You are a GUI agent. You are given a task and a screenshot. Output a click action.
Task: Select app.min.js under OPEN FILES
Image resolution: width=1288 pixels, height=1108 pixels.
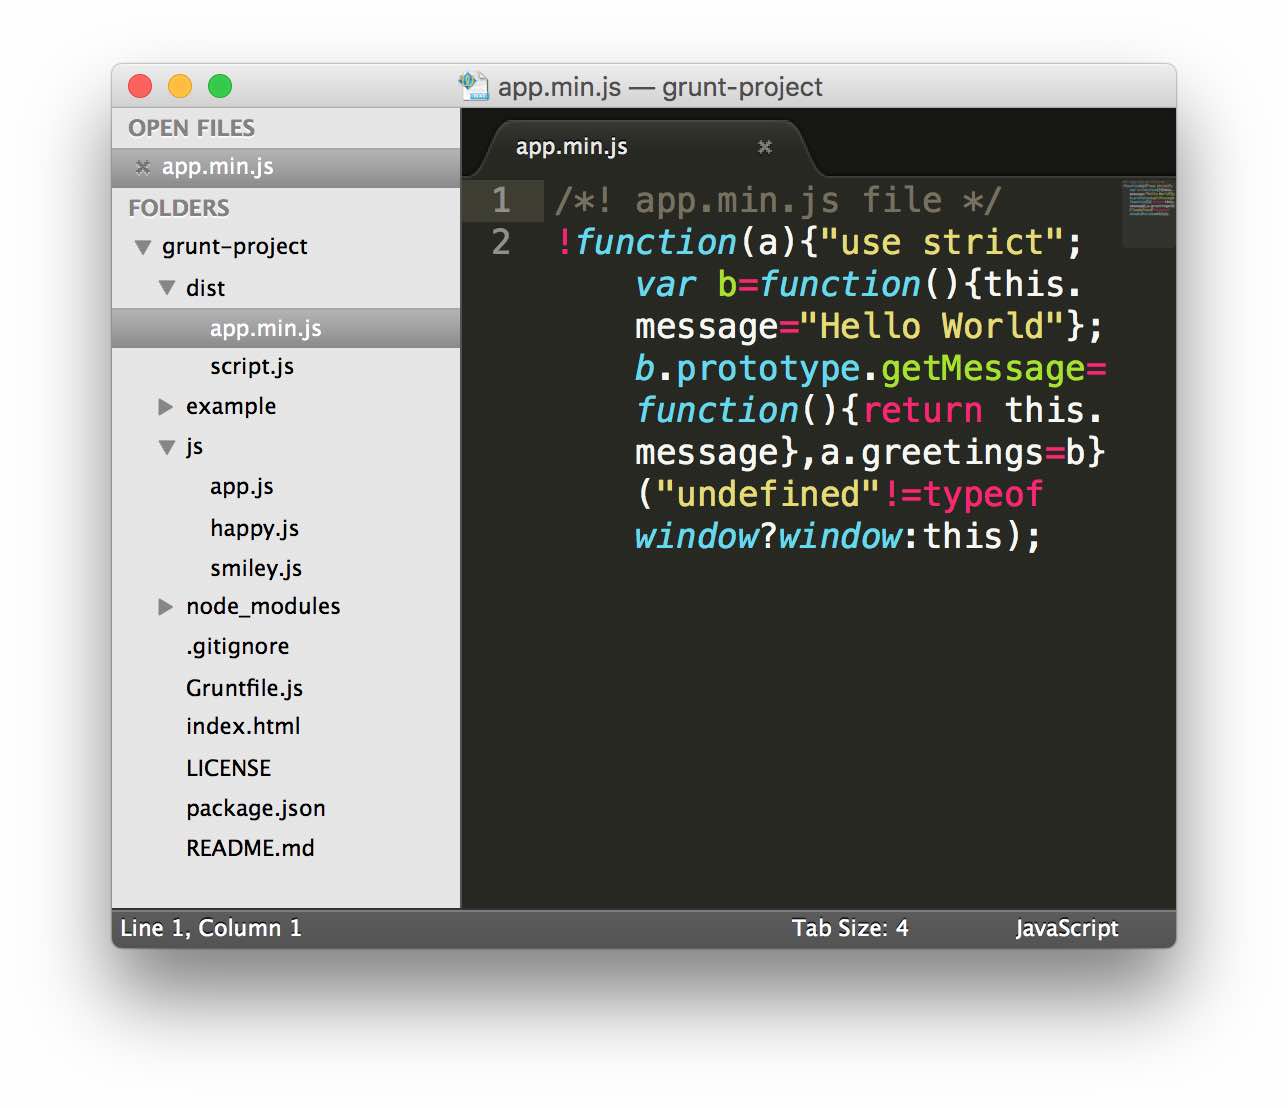(x=220, y=167)
